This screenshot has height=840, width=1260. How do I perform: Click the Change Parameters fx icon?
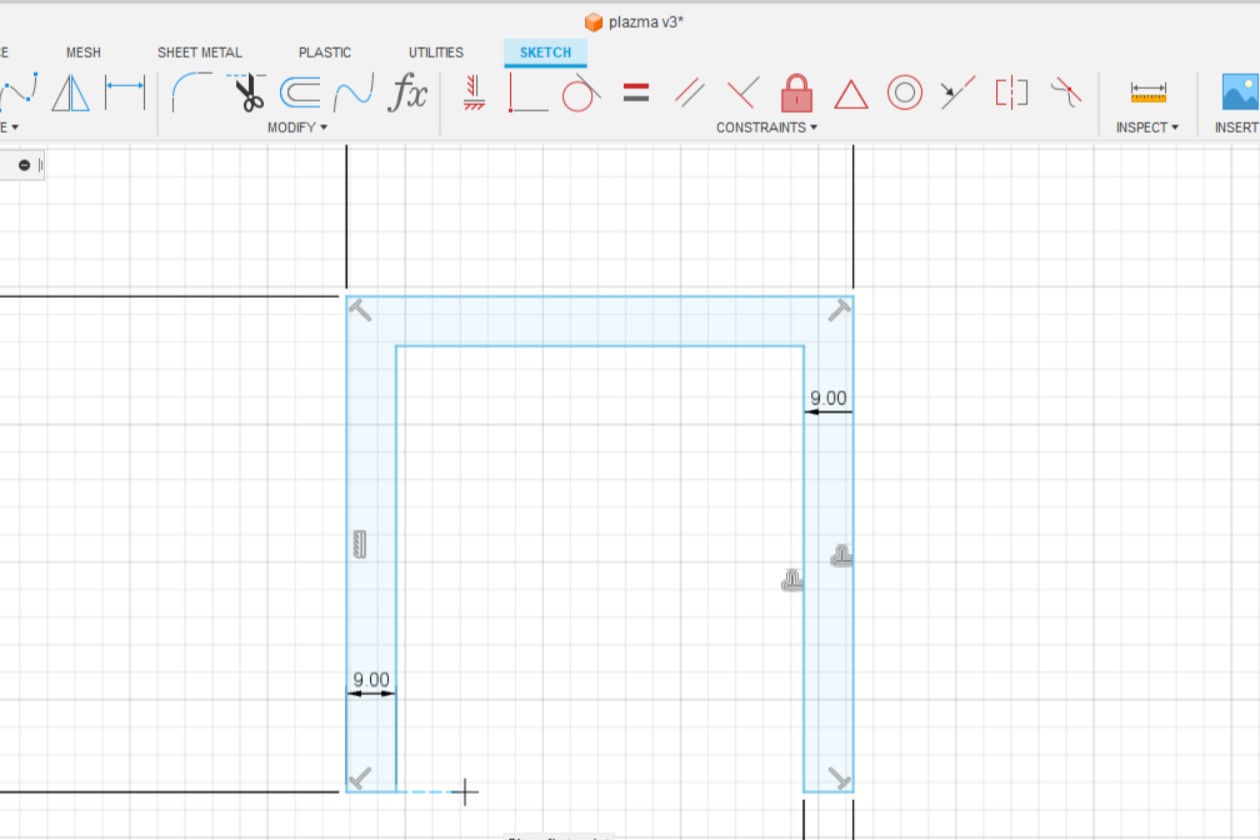coord(410,92)
